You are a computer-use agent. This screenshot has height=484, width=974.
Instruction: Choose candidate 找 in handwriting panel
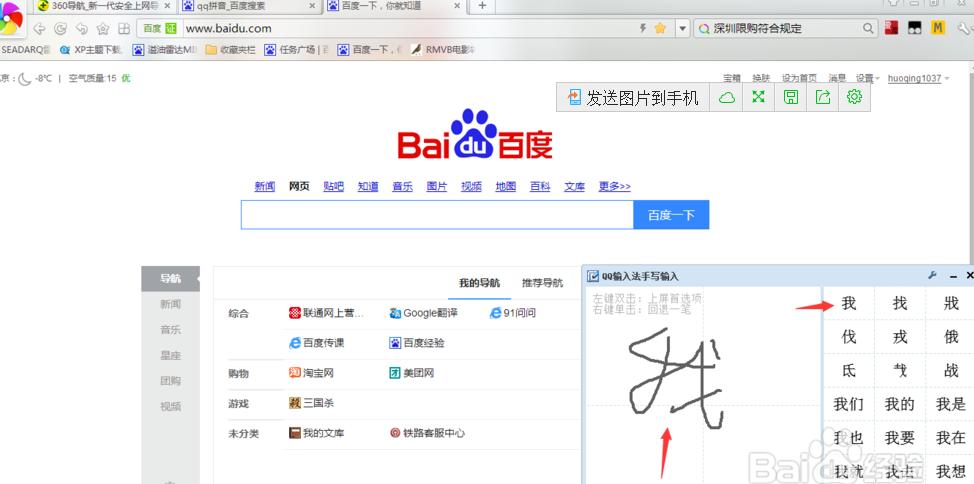899,303
